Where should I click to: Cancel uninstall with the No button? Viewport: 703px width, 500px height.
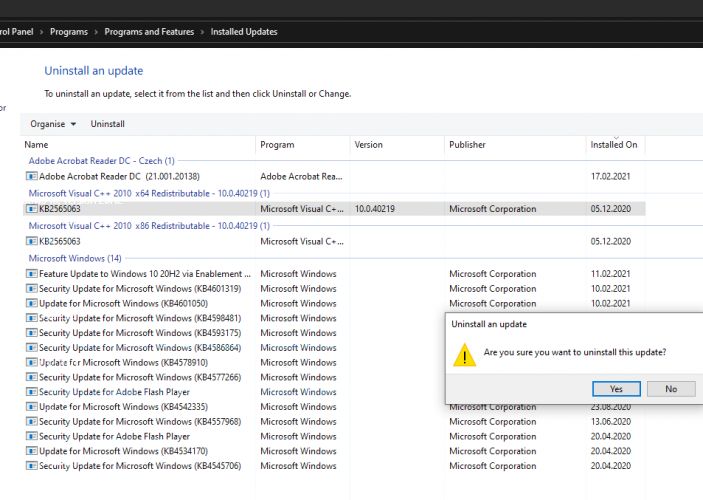point(671,389)
